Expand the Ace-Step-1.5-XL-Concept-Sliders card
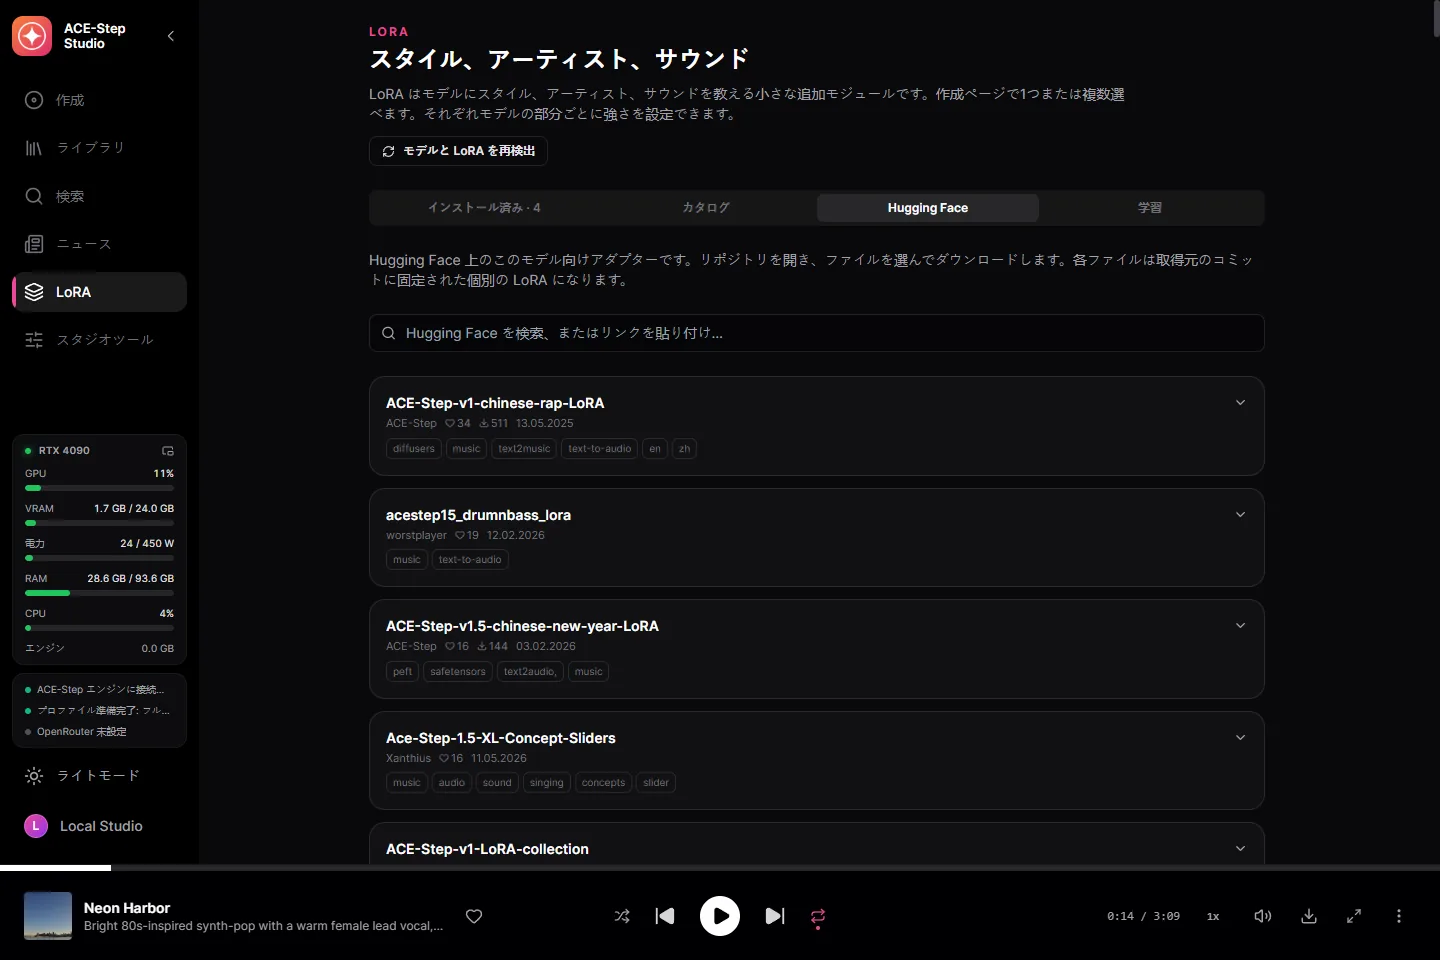 [x=1240, y=738]
